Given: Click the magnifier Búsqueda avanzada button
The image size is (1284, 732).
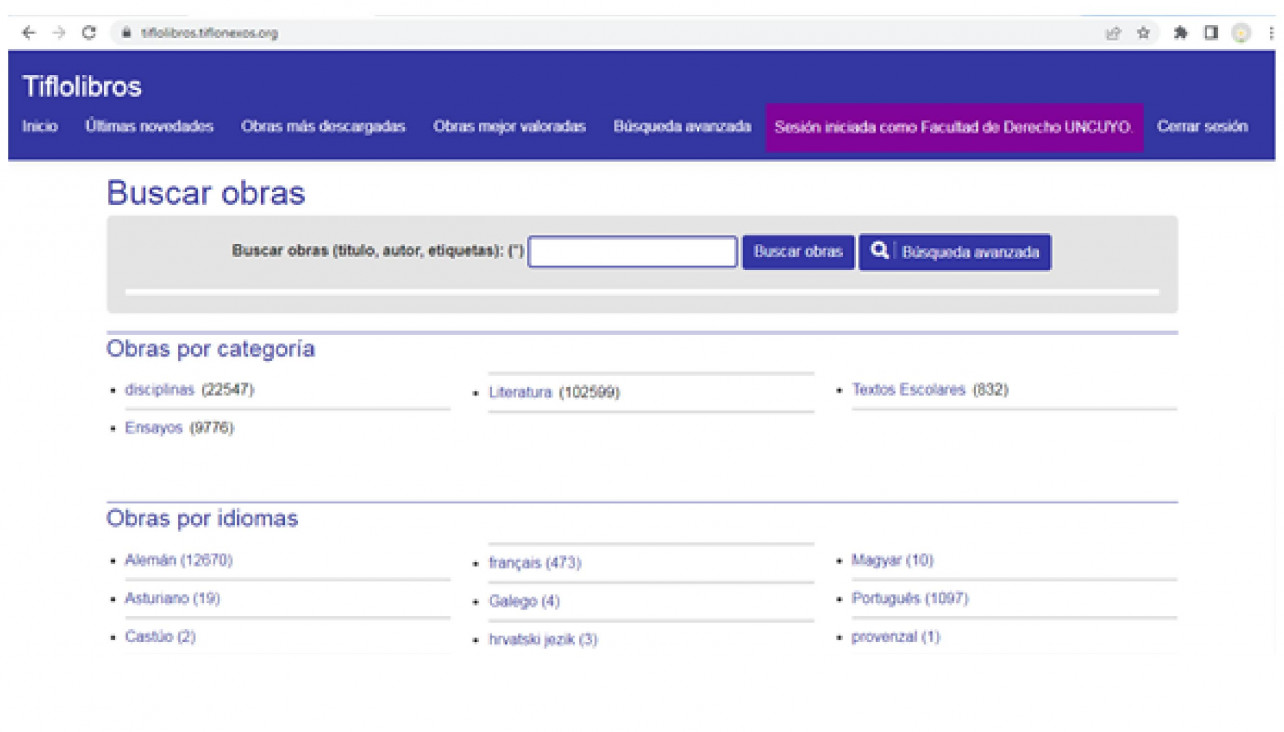Looking at the screenshot, I should coord(955,252).
